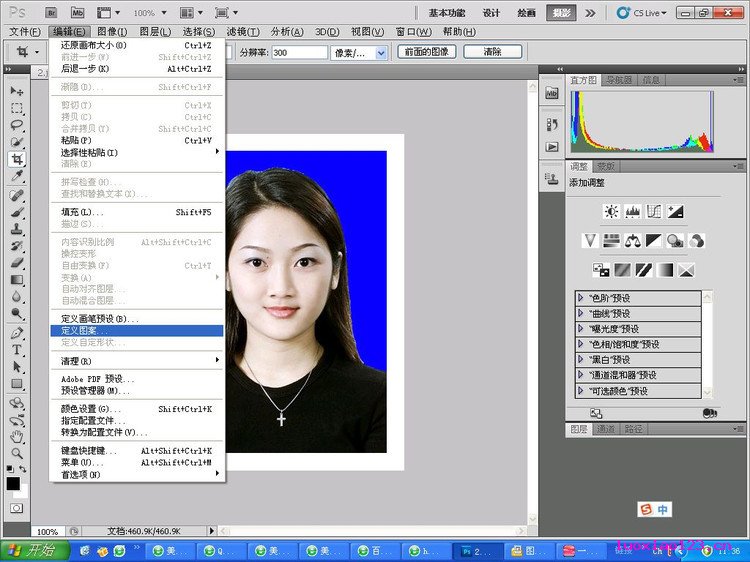750x562 pixels.
Task: Click the black foreground color swatch
Action: tap(13, 484)
